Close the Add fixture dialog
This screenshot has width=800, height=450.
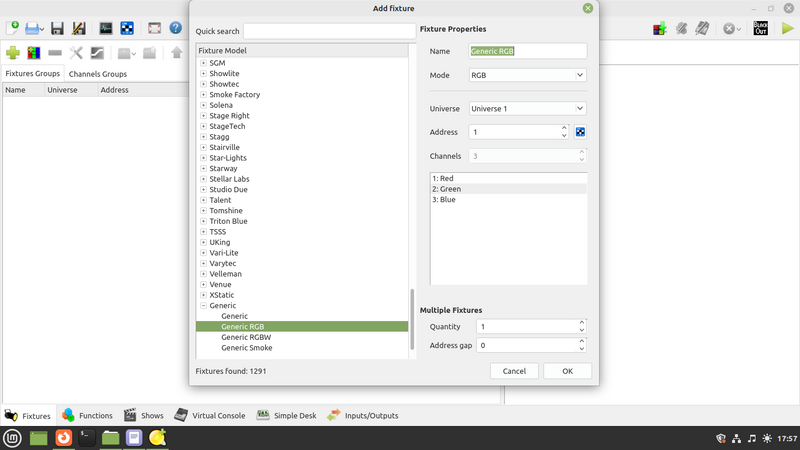point(588,8)
